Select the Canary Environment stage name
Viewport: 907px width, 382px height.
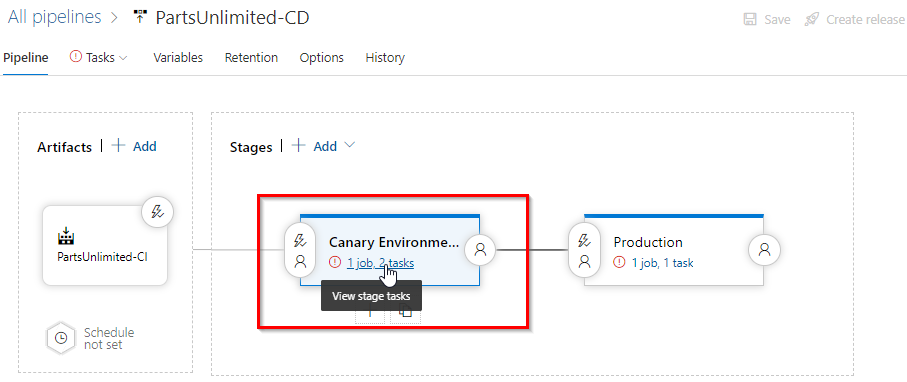(x=394, y=242)
